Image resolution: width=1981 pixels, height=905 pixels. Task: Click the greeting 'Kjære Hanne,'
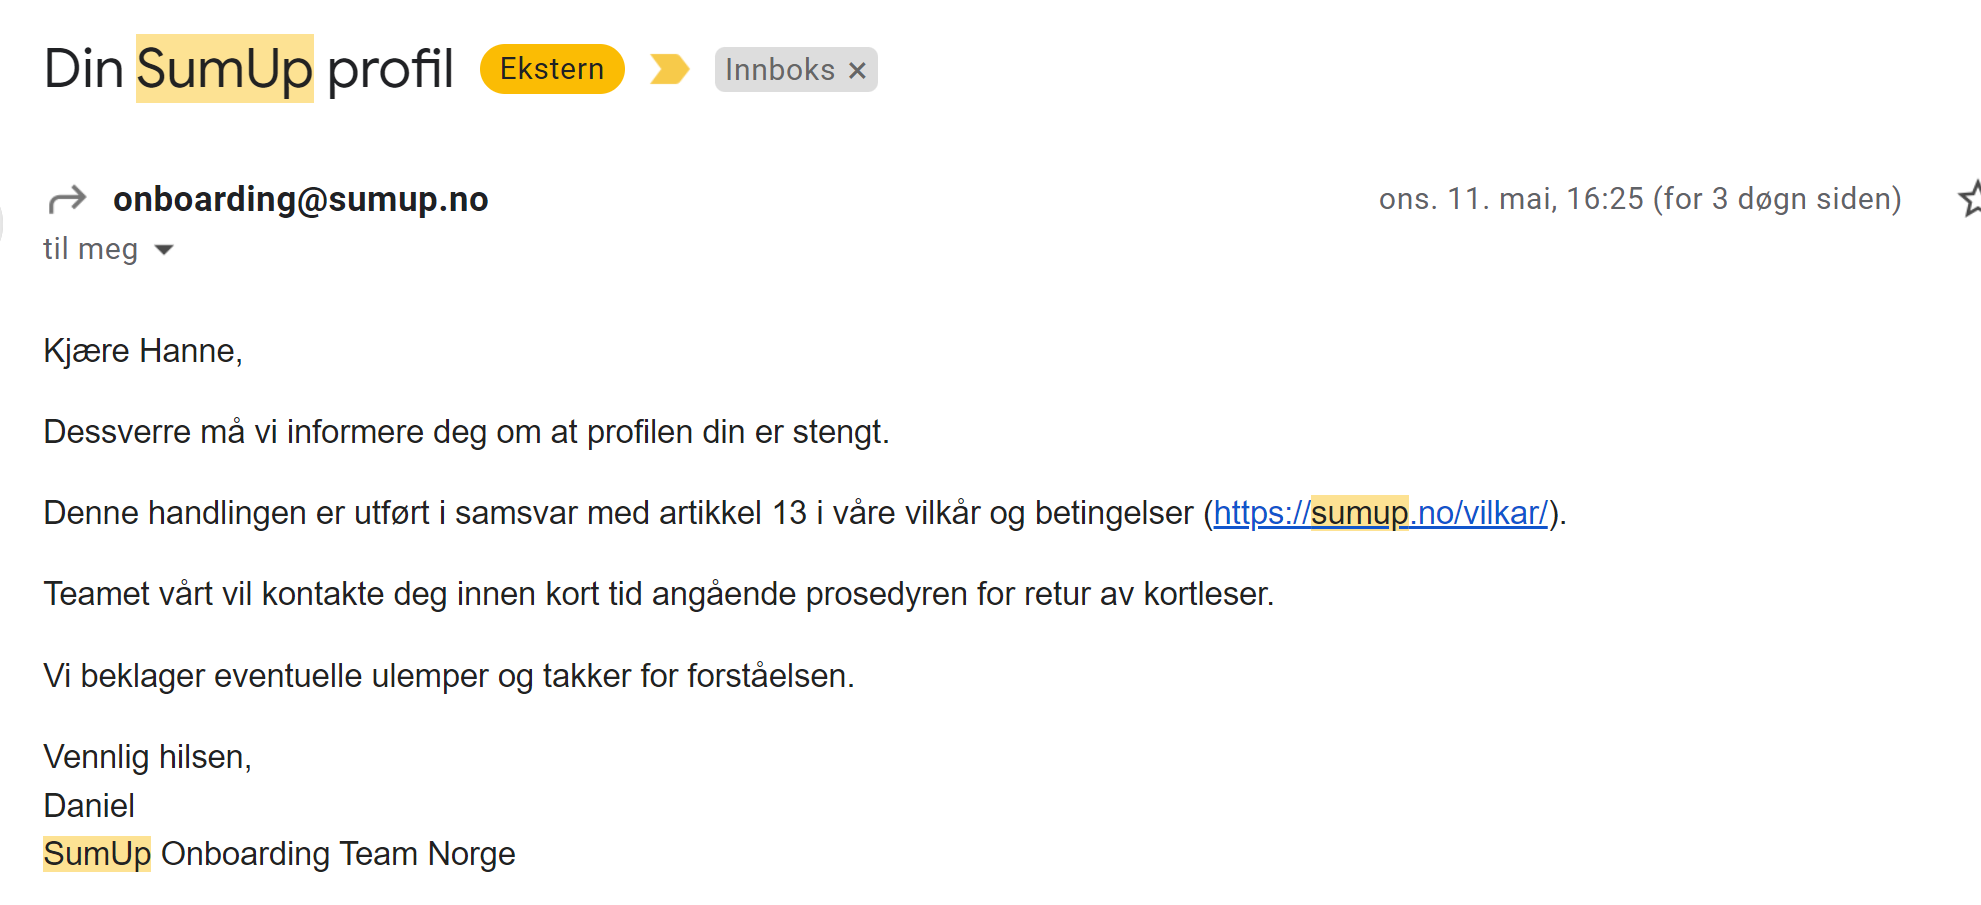coord(143,351)
